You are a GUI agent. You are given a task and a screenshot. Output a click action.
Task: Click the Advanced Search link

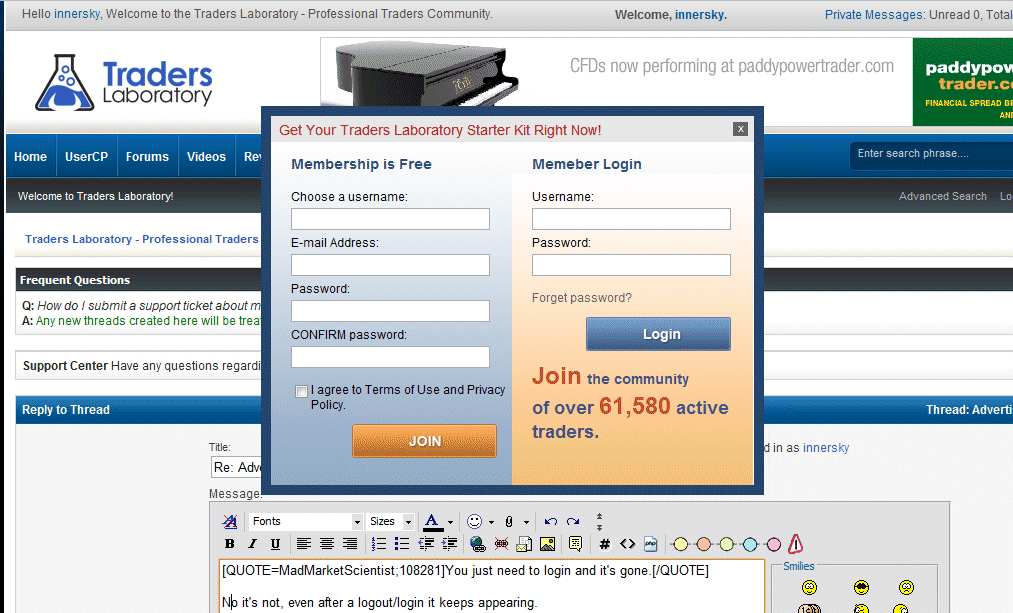tap(943, 196)
